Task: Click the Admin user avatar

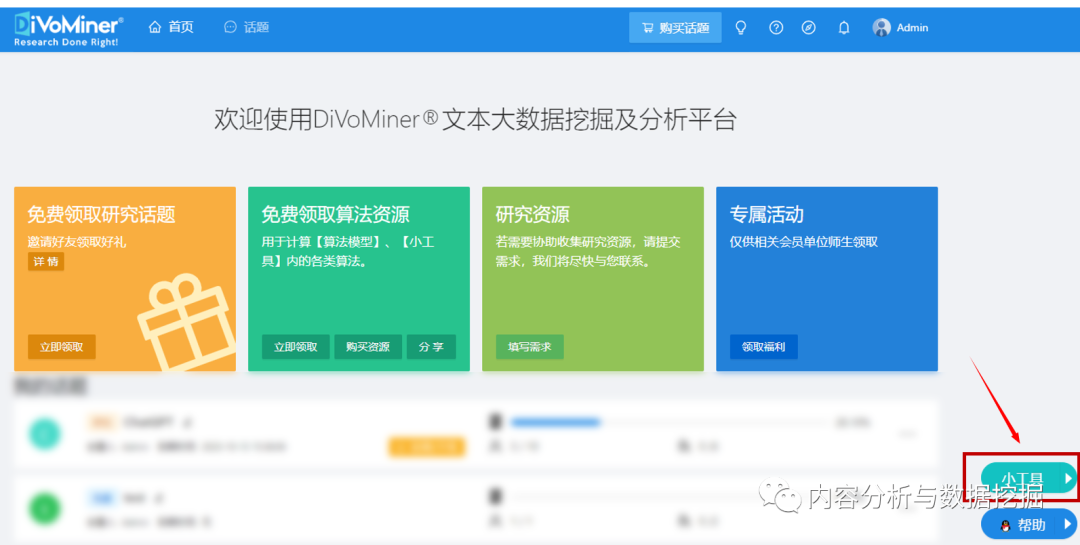Action: point(882,28)
